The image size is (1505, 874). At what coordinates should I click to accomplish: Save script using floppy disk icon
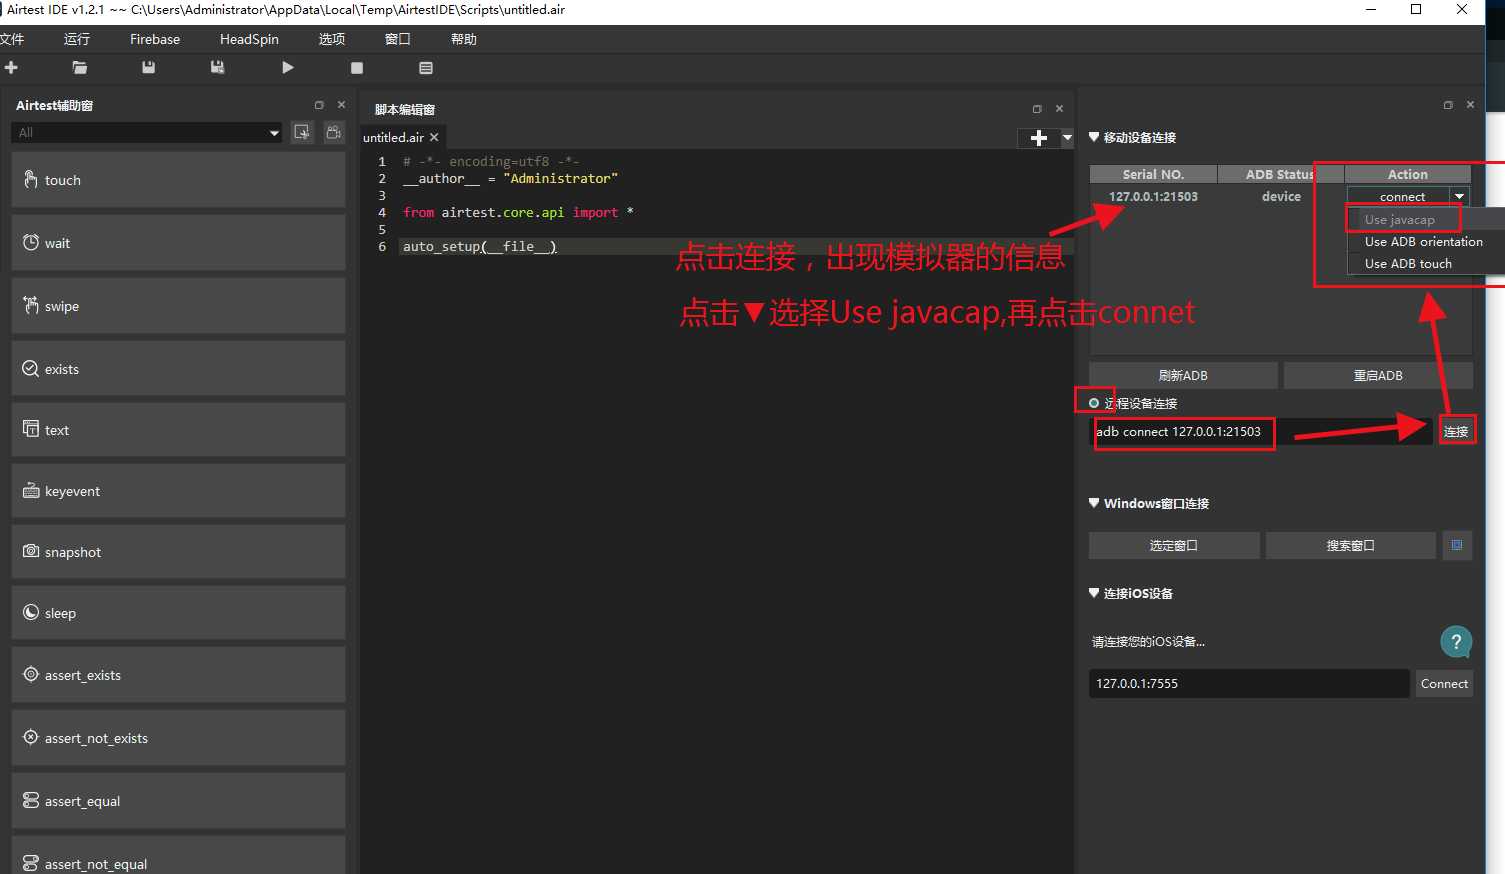coord(149,68)
